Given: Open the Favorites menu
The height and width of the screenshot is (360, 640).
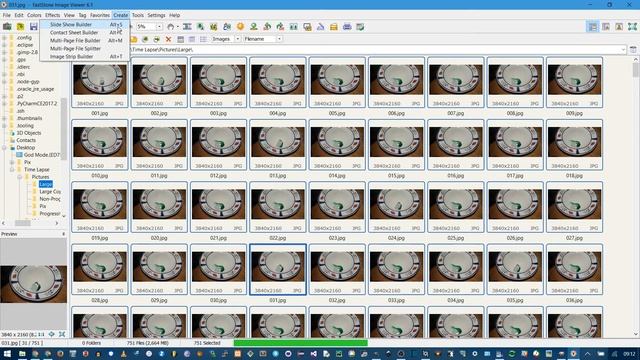Looking at the screenshot, I should click(x=100, y=15).
